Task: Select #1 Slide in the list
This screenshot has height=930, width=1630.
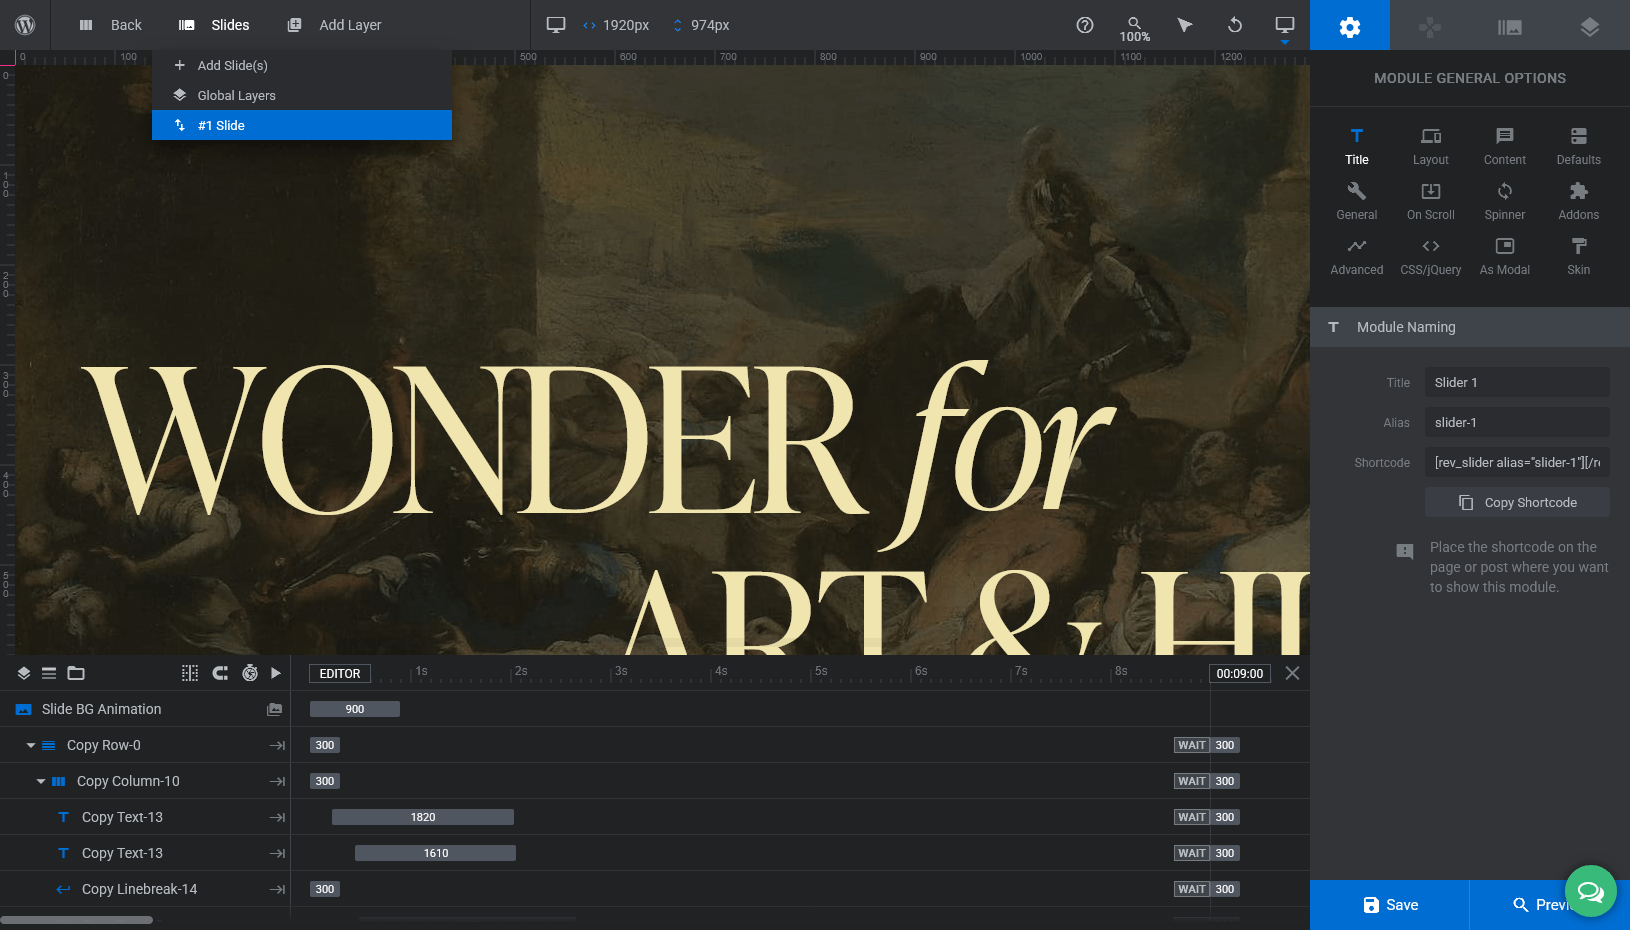Action: (302, 125)
